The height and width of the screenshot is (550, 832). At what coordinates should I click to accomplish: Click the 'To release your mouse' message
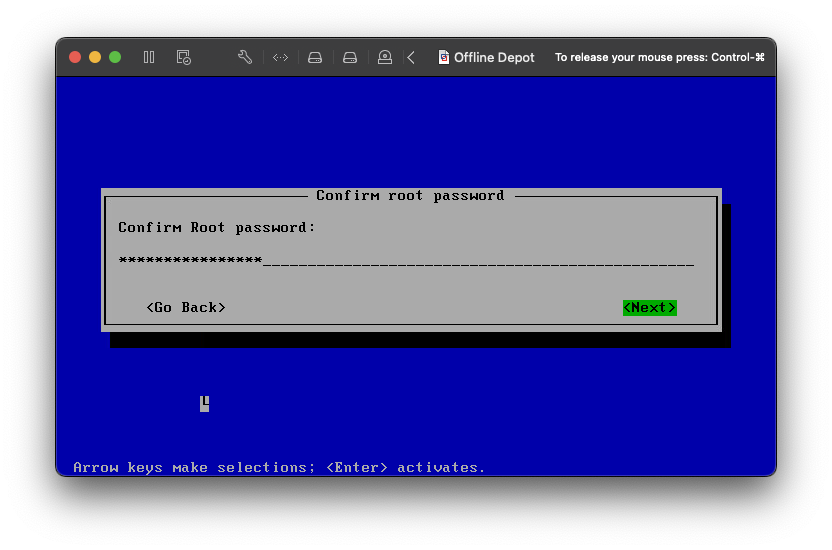click(659, 57)
